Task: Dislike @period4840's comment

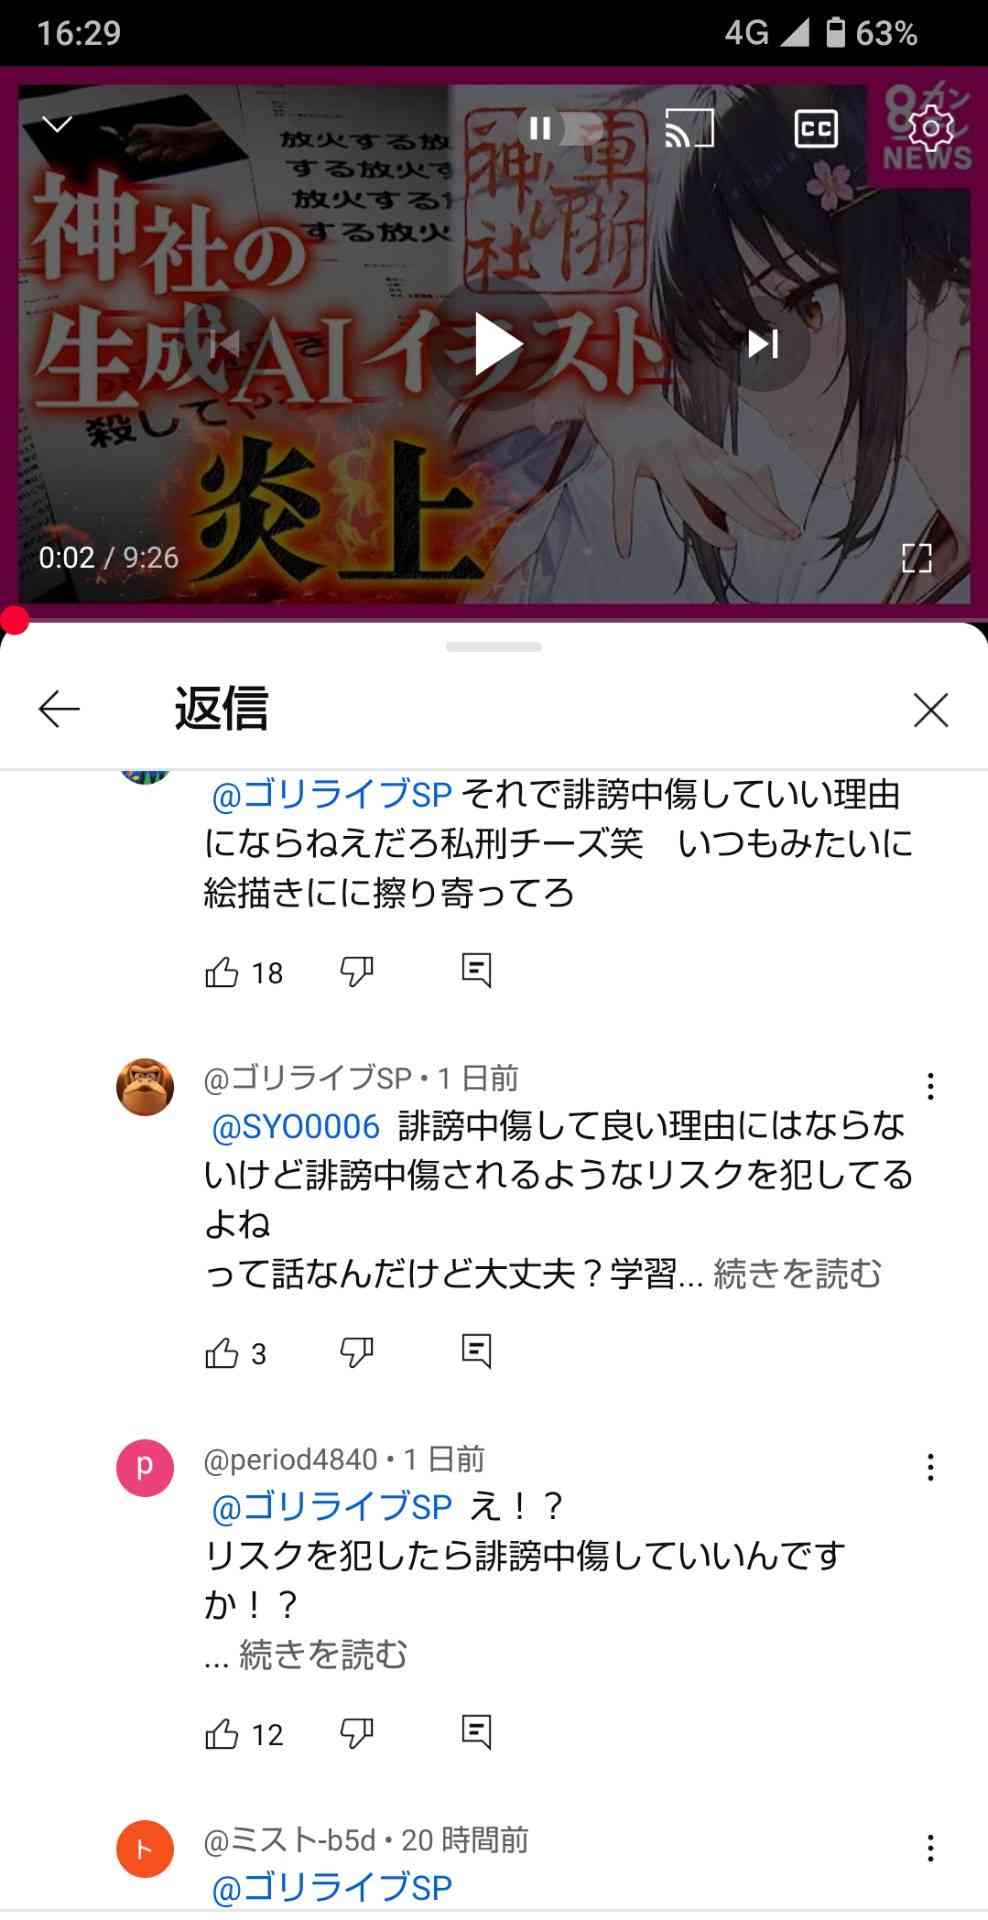Action: pyautogui.click(x=356, y=1733)
